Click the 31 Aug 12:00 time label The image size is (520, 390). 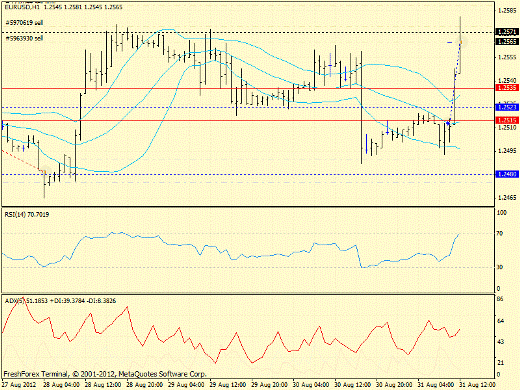[x=478, y=385]
